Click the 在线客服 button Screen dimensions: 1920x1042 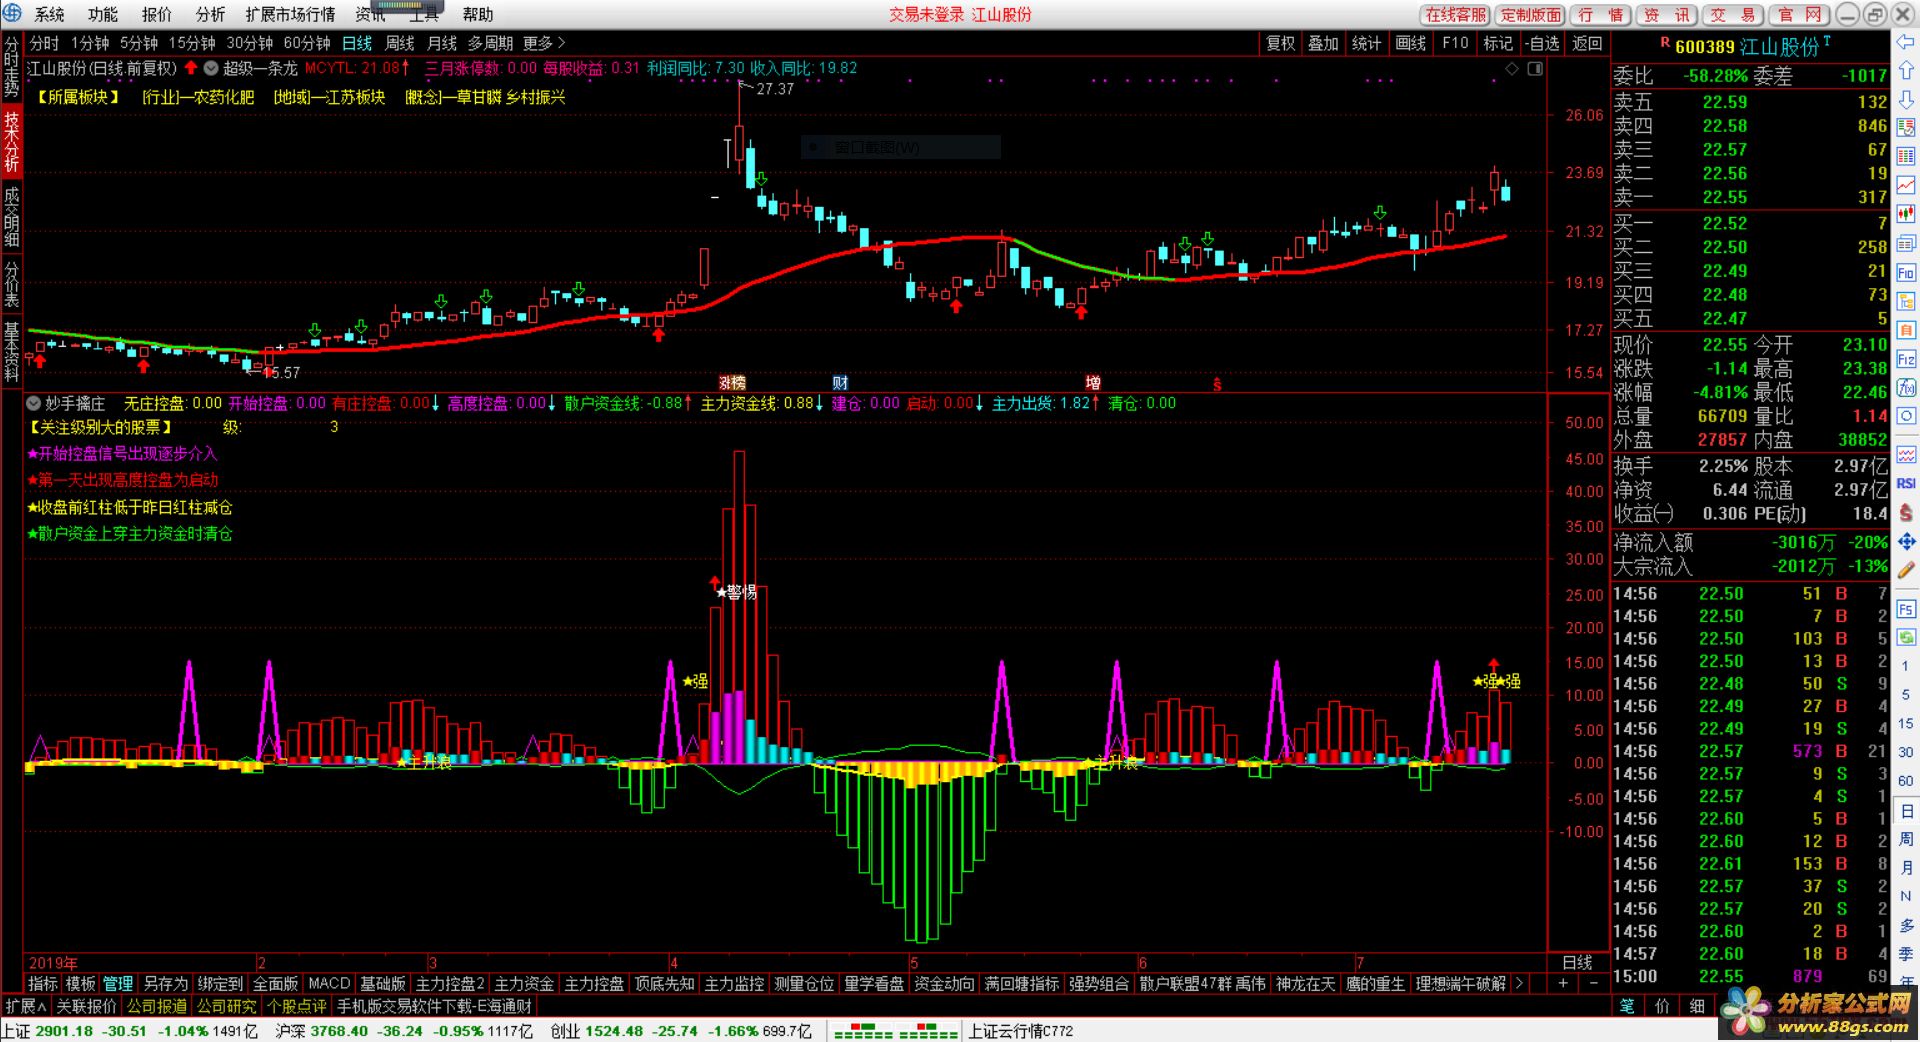(1455, 14)
